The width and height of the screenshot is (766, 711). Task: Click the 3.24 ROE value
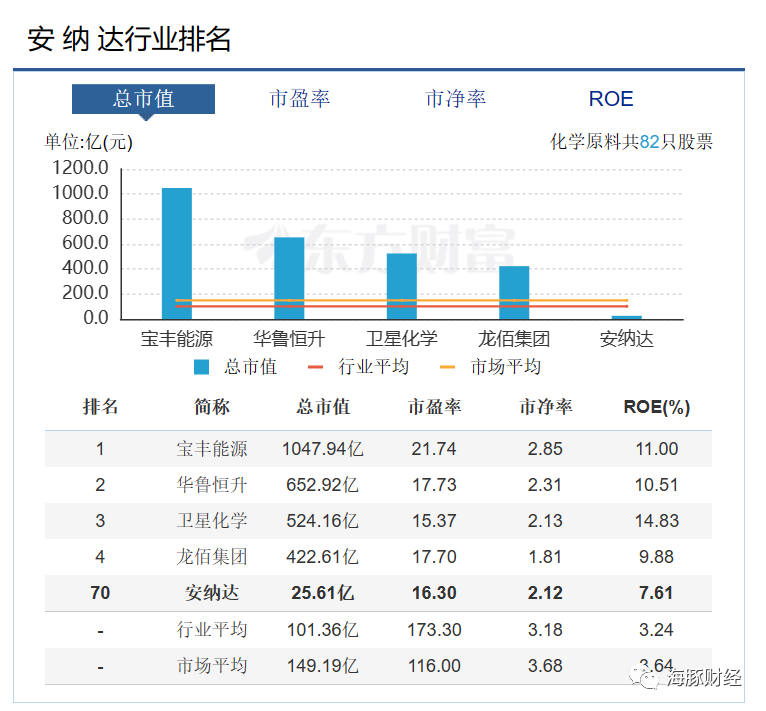[x=657, y=629]
